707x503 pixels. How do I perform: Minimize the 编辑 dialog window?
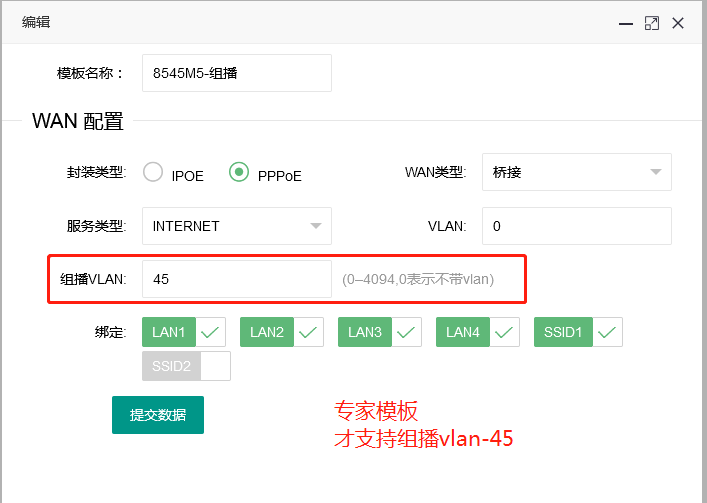[x=628, y=22]
